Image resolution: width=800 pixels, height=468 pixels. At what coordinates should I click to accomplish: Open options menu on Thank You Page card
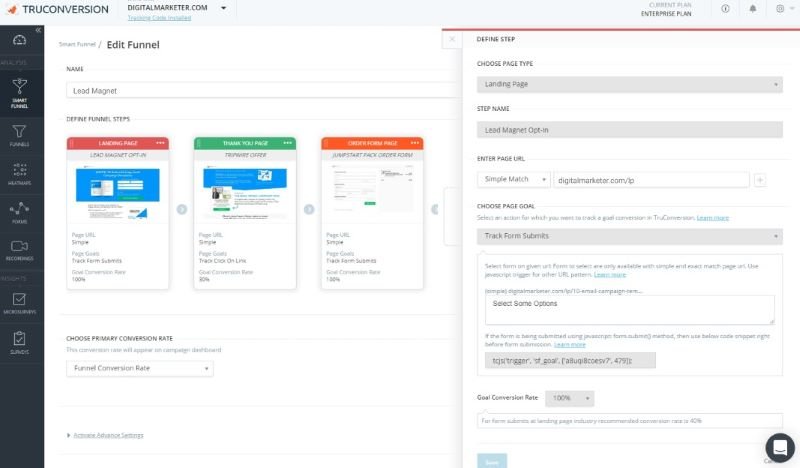pyautogui.click(x=288, y=143)
